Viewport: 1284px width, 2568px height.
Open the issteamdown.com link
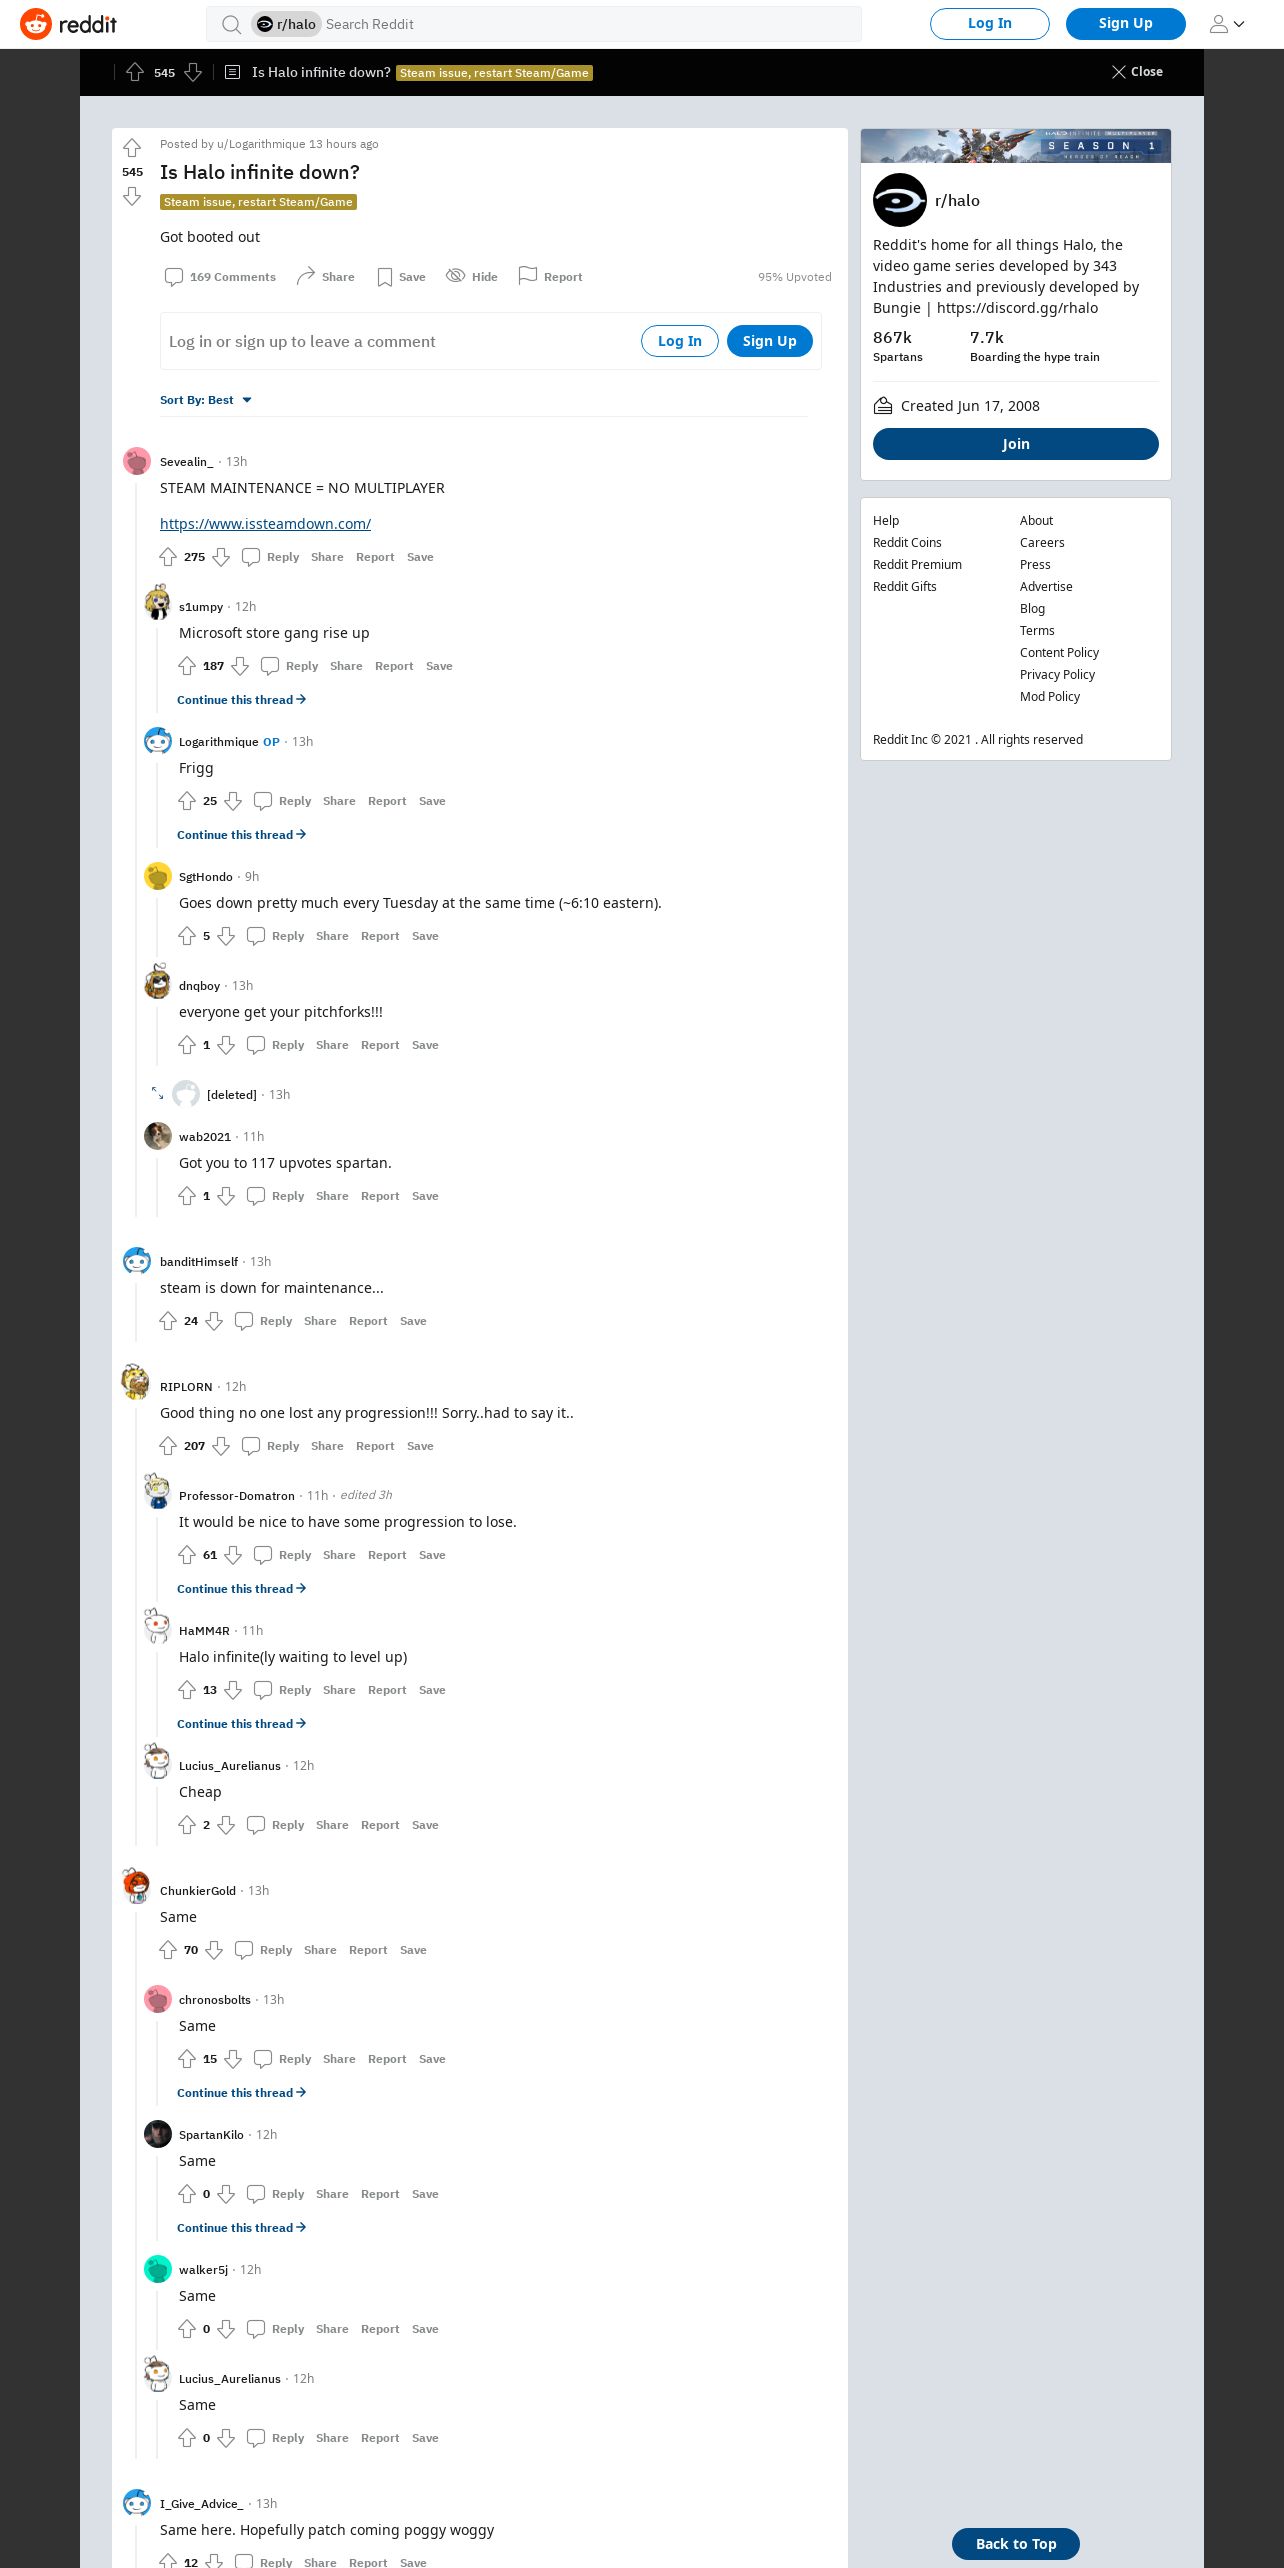point(265,524)
